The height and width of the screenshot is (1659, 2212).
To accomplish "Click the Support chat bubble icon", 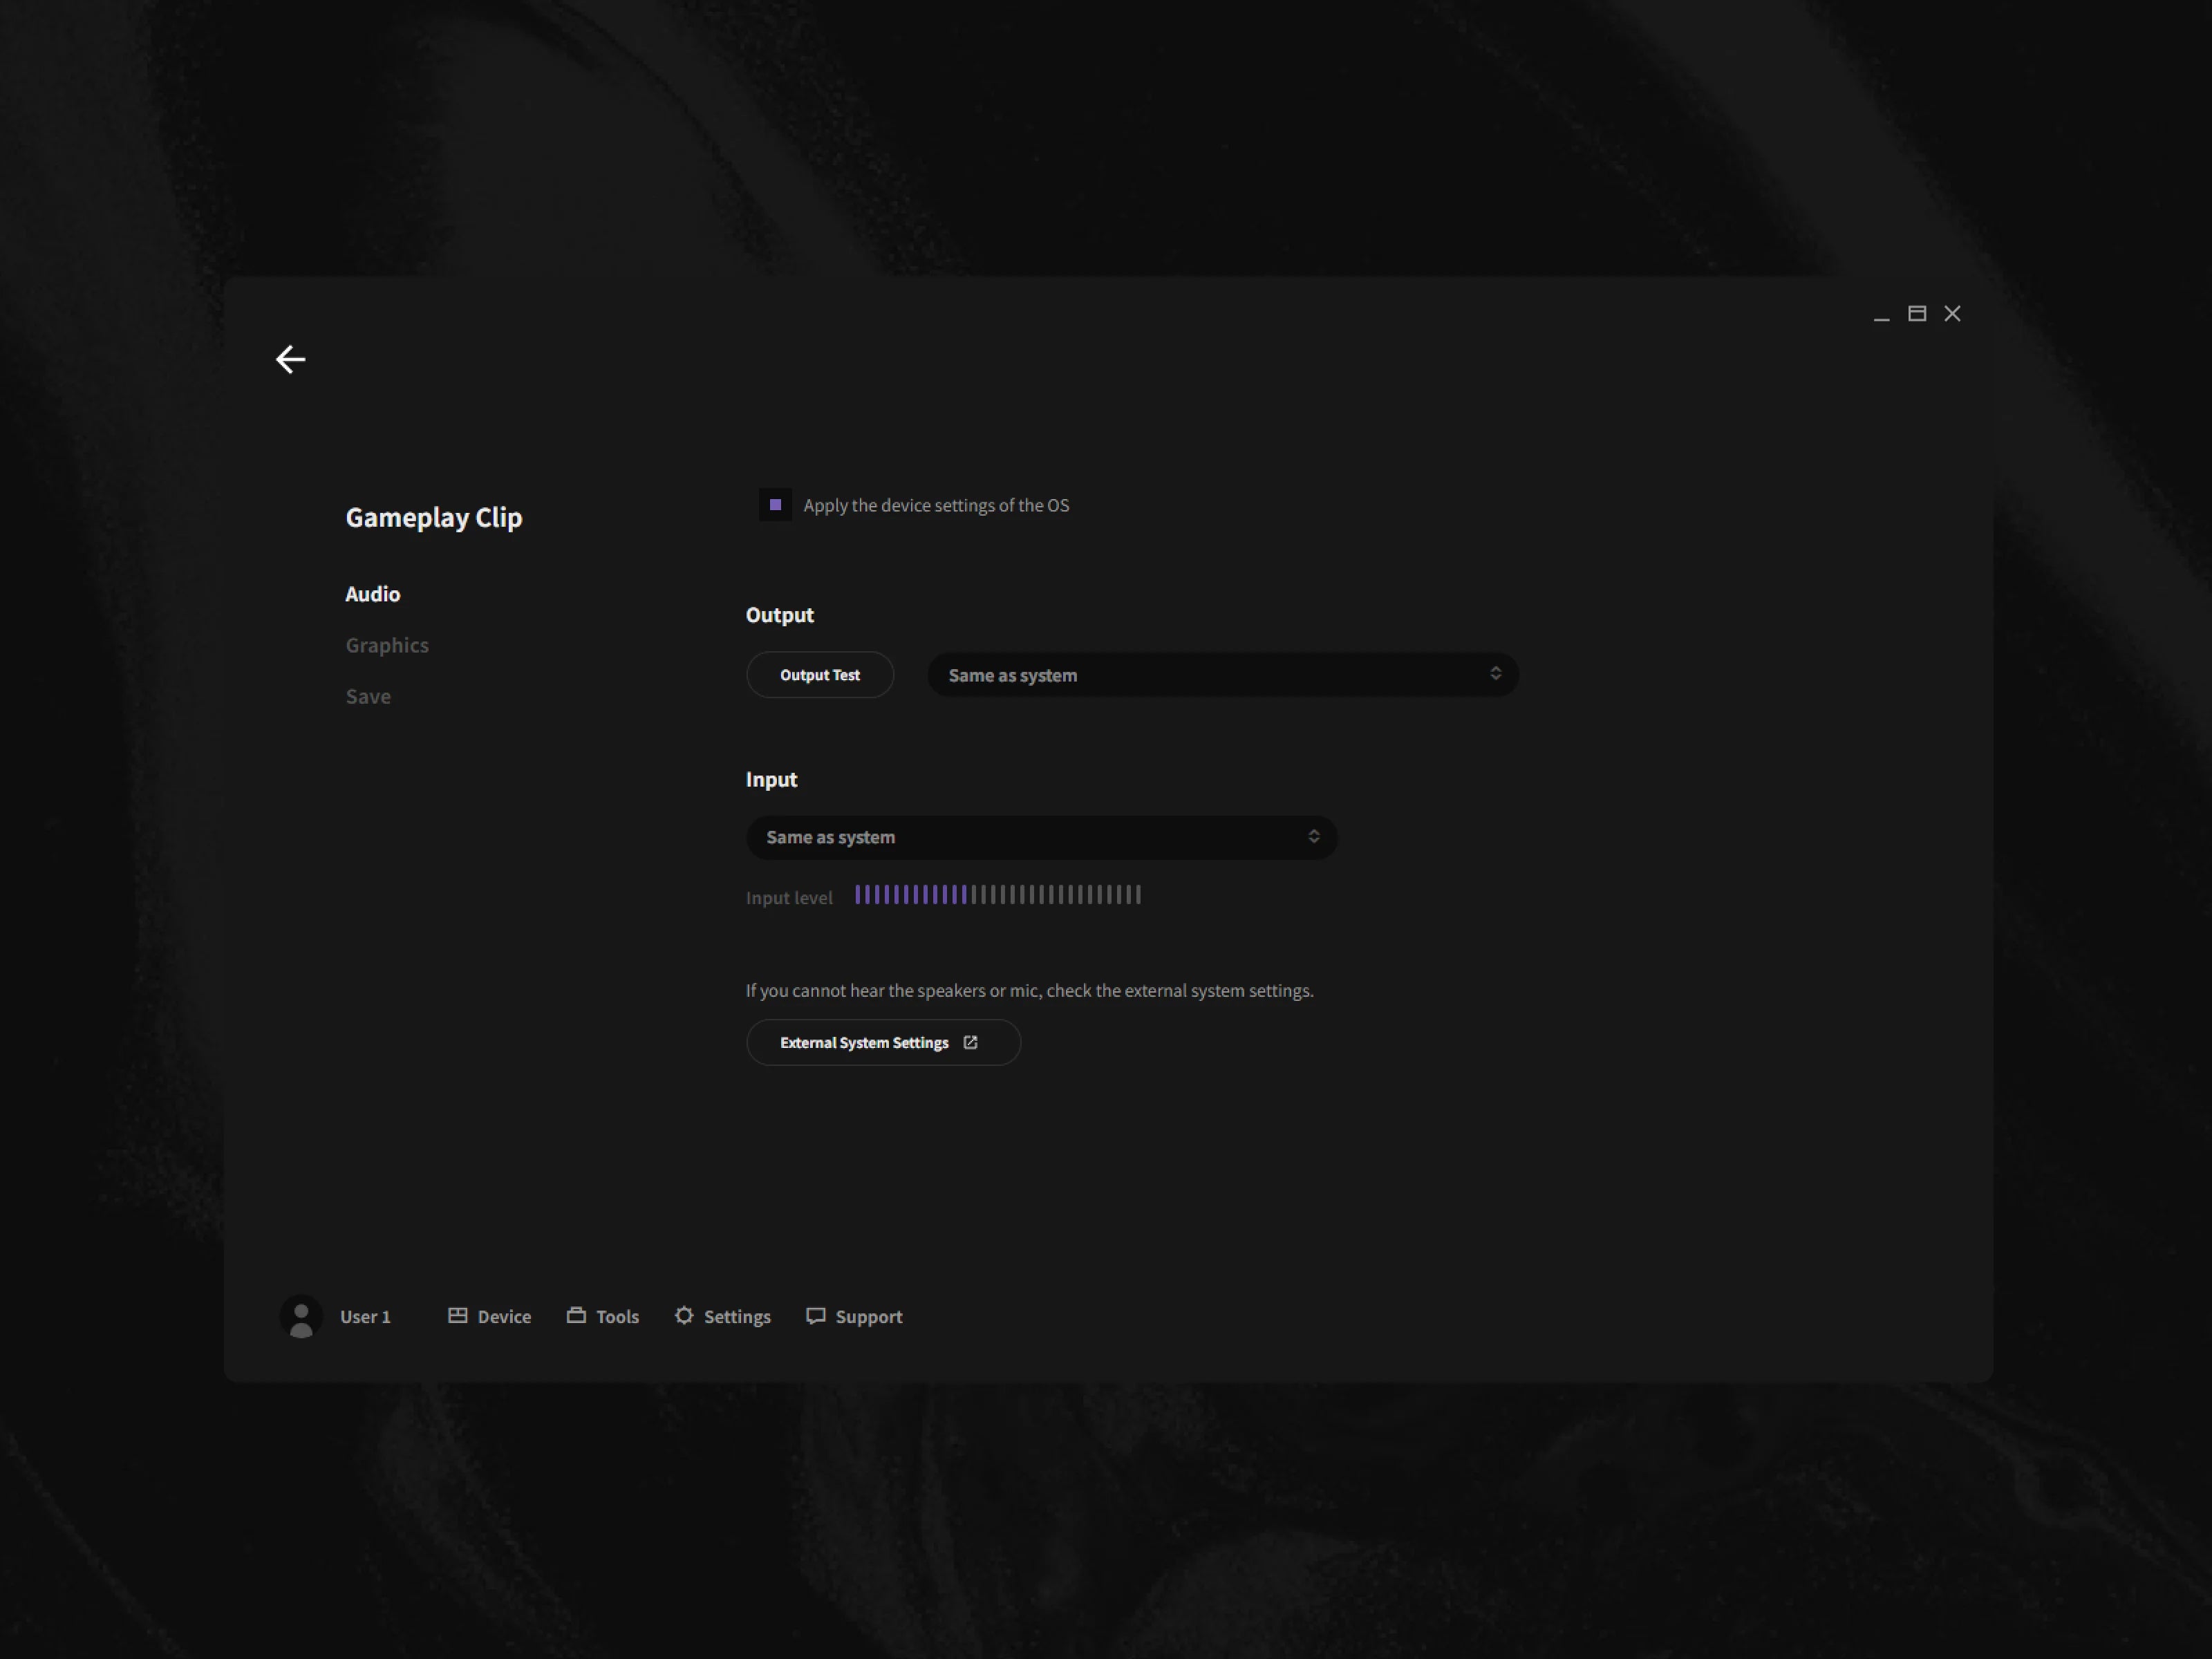I will click(816, 1316).
